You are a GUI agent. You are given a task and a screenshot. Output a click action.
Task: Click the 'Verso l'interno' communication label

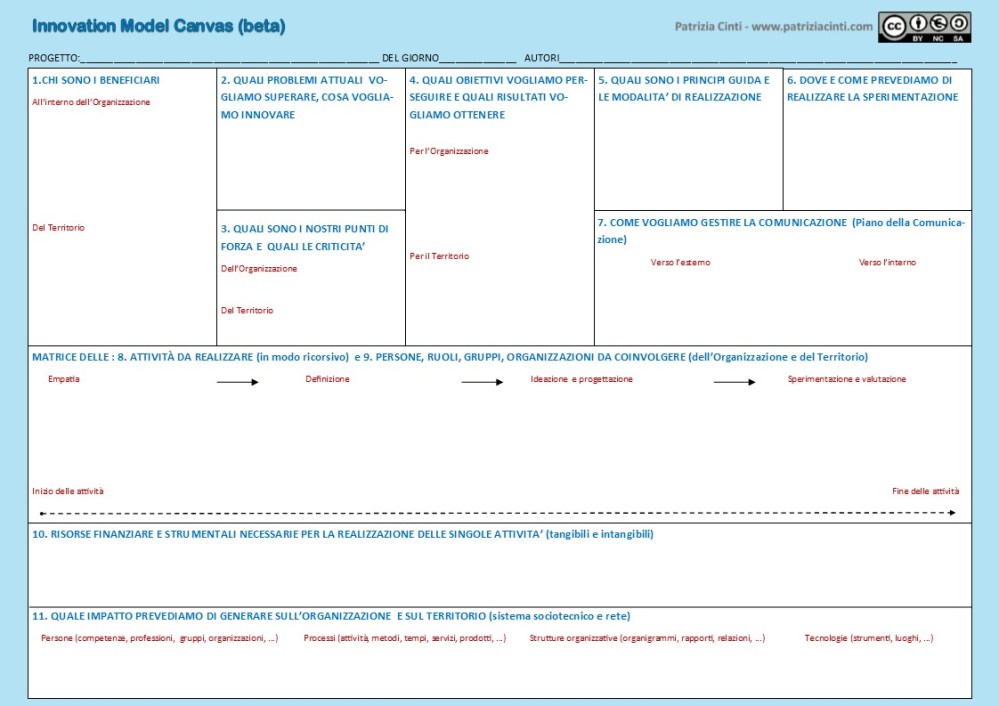pos(887,263)
